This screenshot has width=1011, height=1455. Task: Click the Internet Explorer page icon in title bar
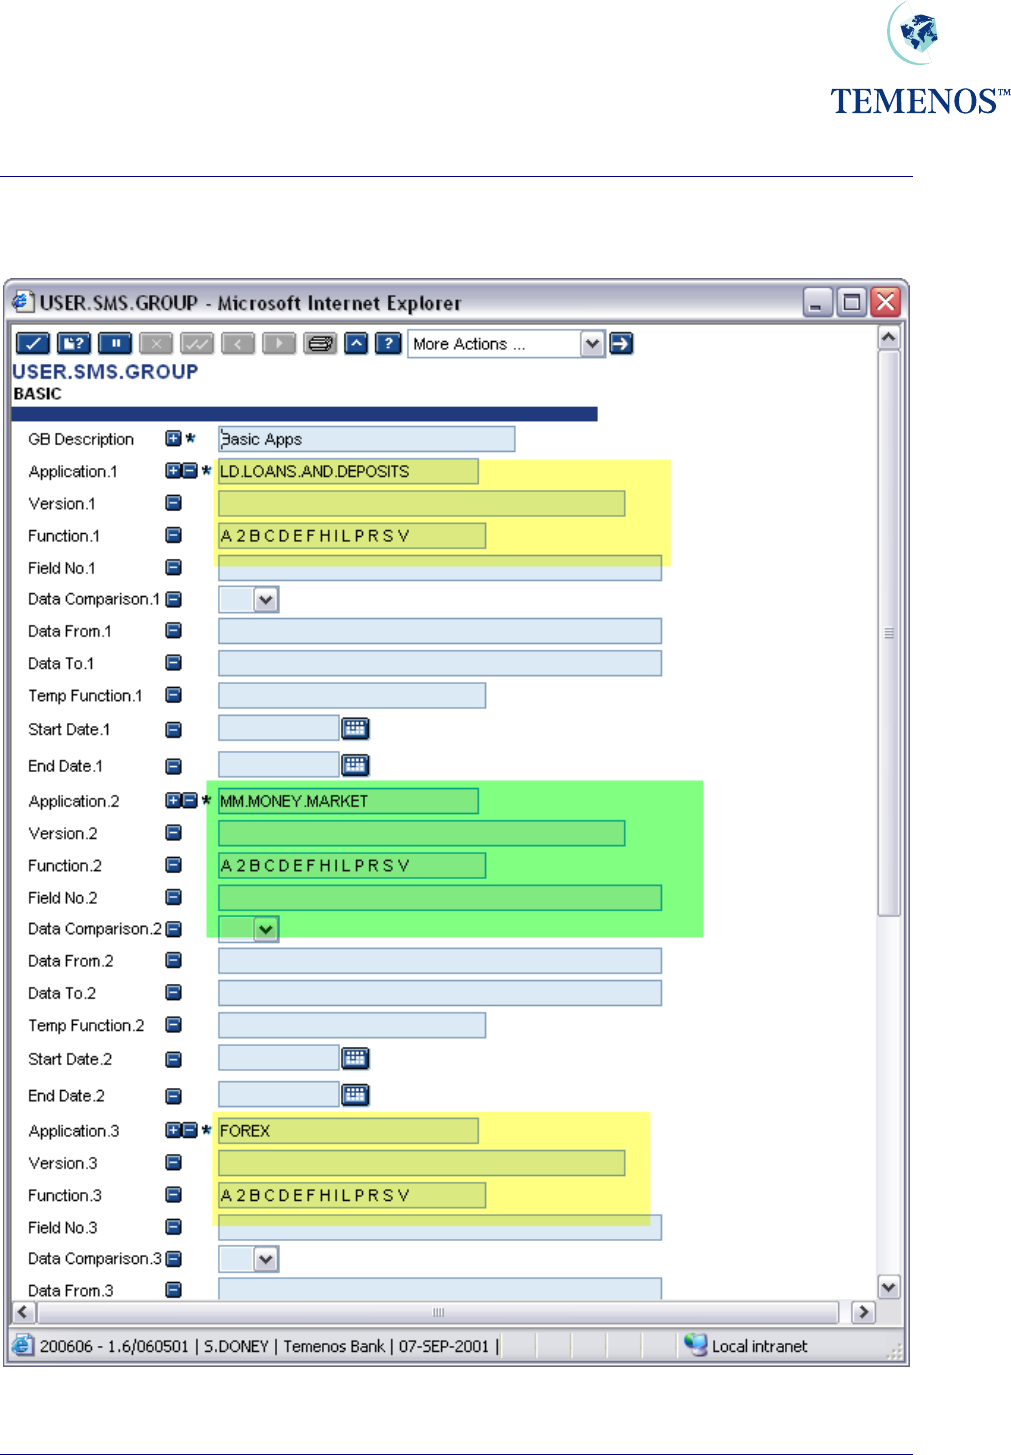[22, 302]
